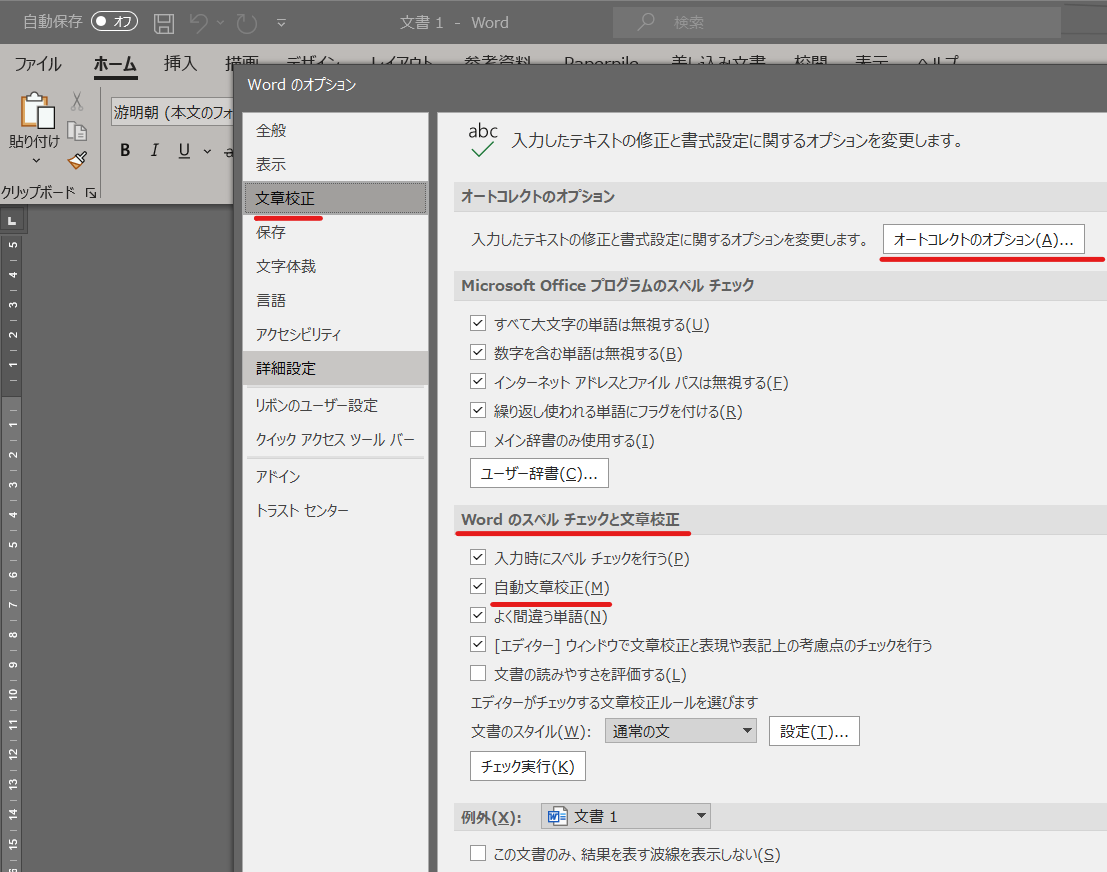Click オートコレクトのオプション button
Screen dimensions: 1107x872
click(x=983, y=239)
